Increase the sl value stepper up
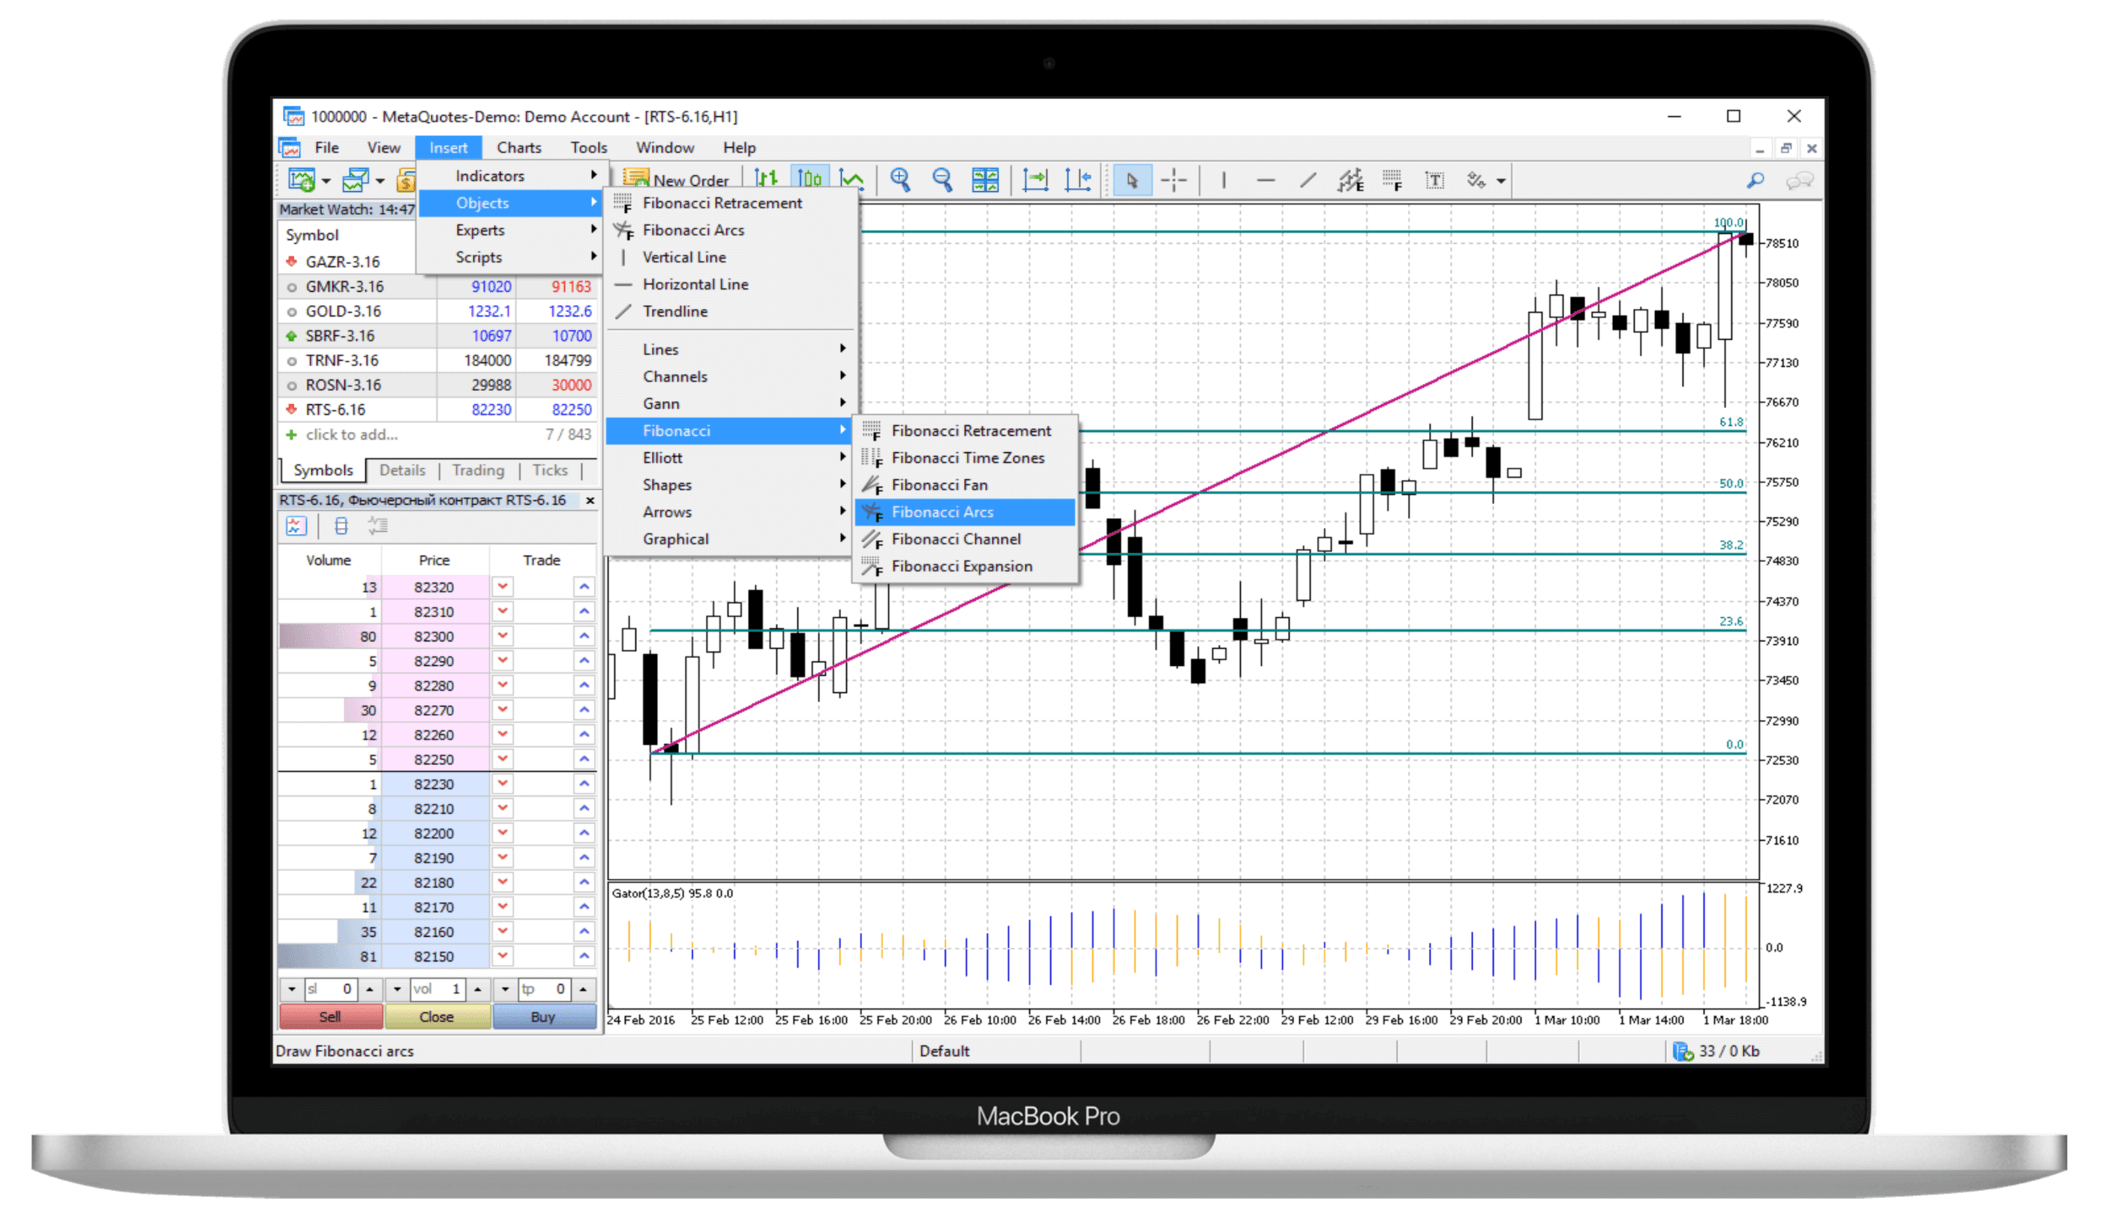The image size is (2103, 1225). 370,989
